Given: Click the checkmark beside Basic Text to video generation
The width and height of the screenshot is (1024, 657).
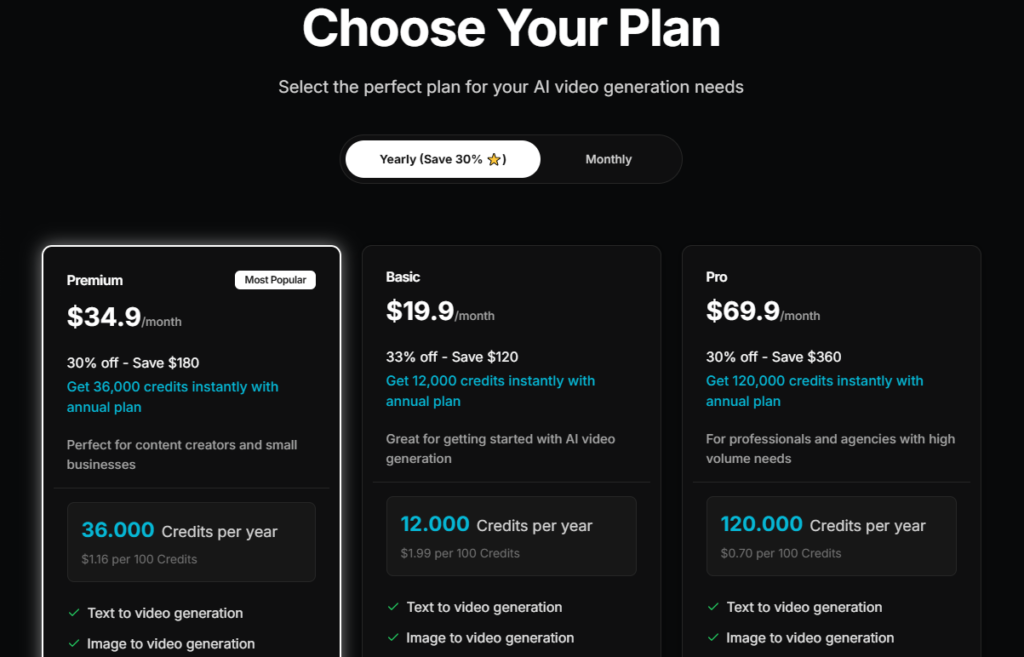Looking at the screenshot, I should 393,607.
